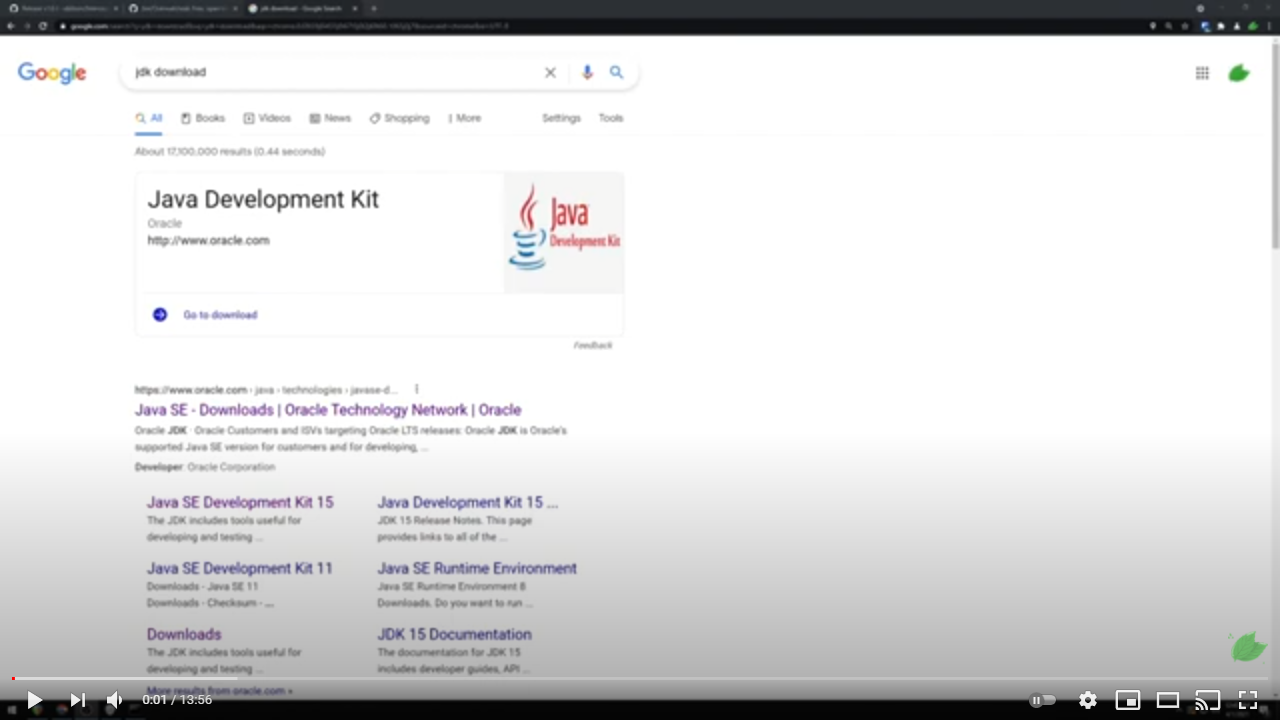Open search Tools

(x=611, y=118)
